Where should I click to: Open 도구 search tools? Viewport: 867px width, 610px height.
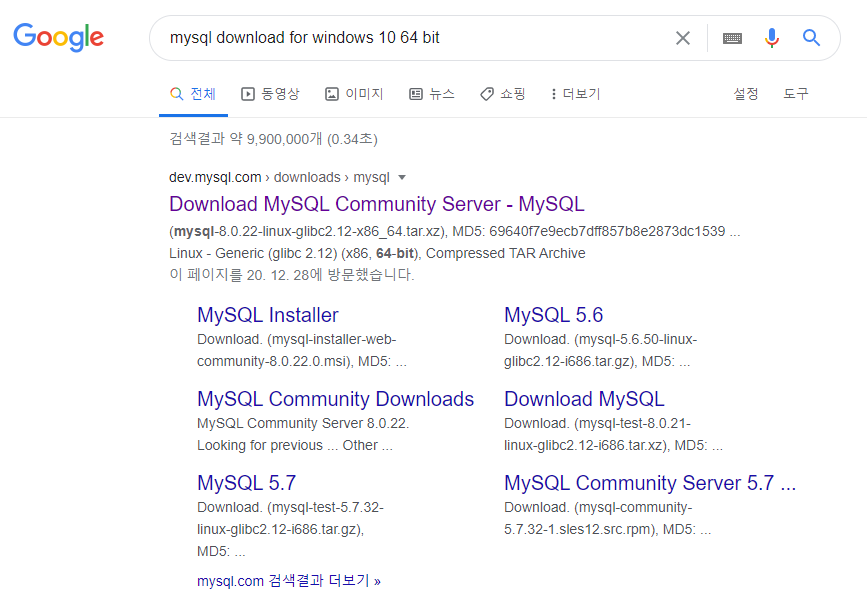click(x=796, y=94)
